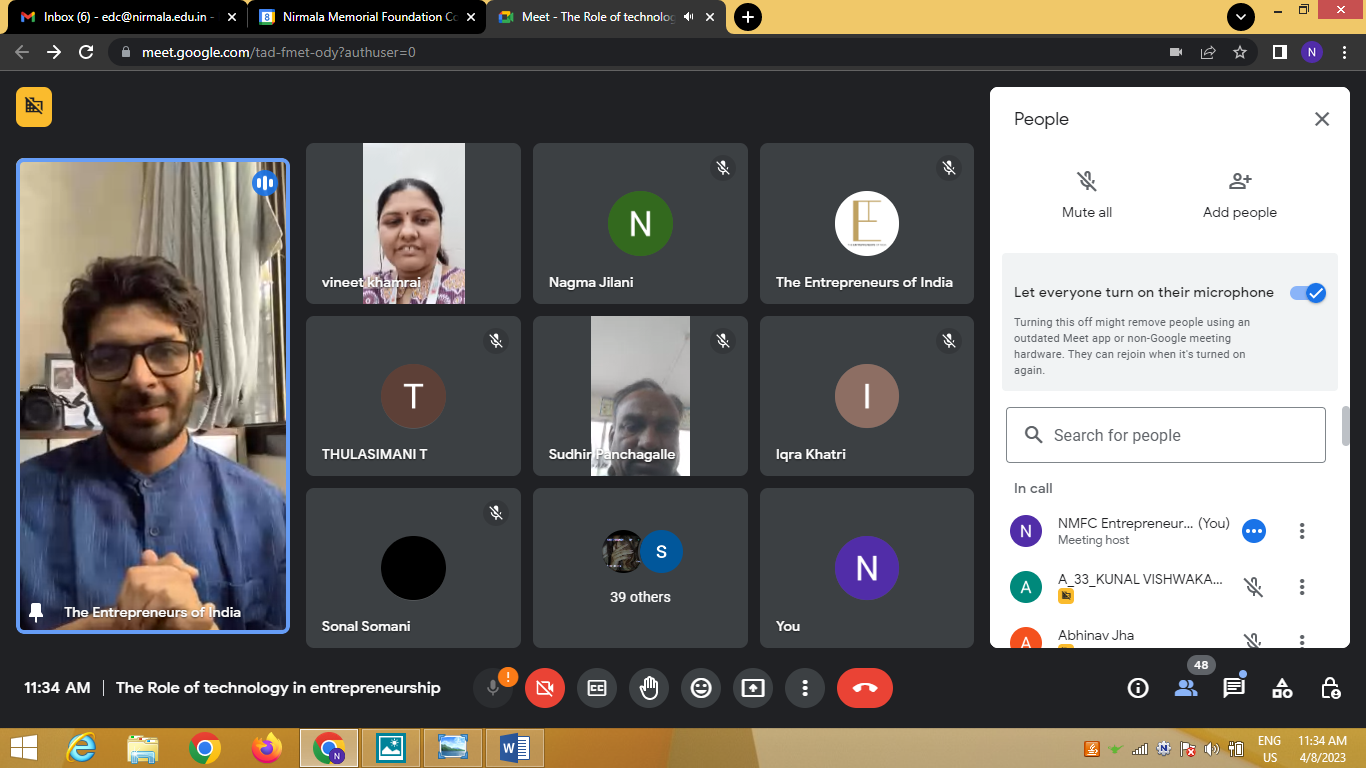
Task: Open the meeting details info icon
Action: coord(1138,688)
